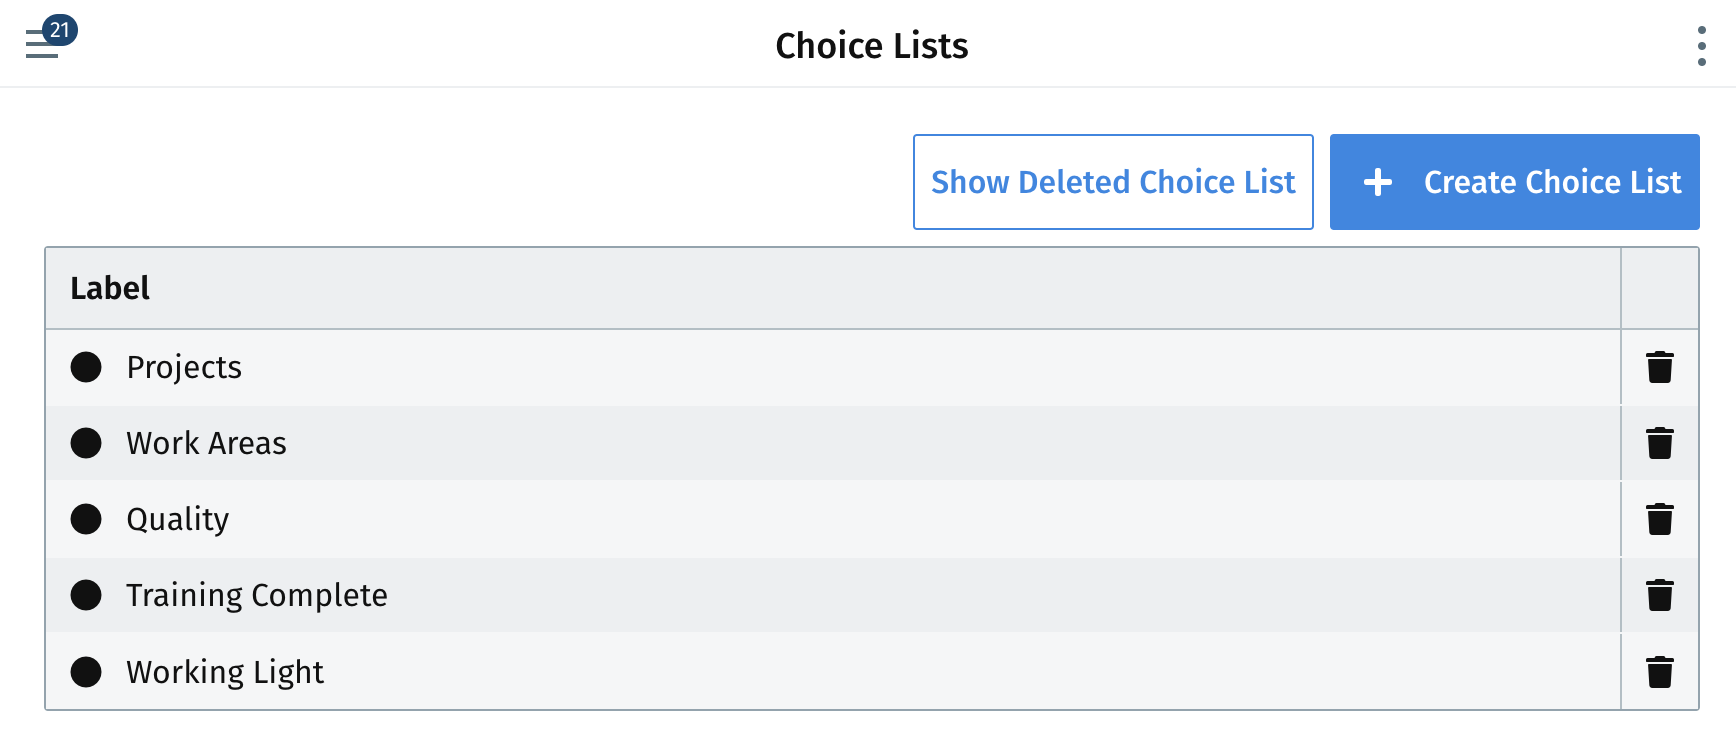Delete the Training Complete choice list
Image resolution: width=1736 pixels, height=740 pixels.
pyautogui.click(x=1660, y=595)
